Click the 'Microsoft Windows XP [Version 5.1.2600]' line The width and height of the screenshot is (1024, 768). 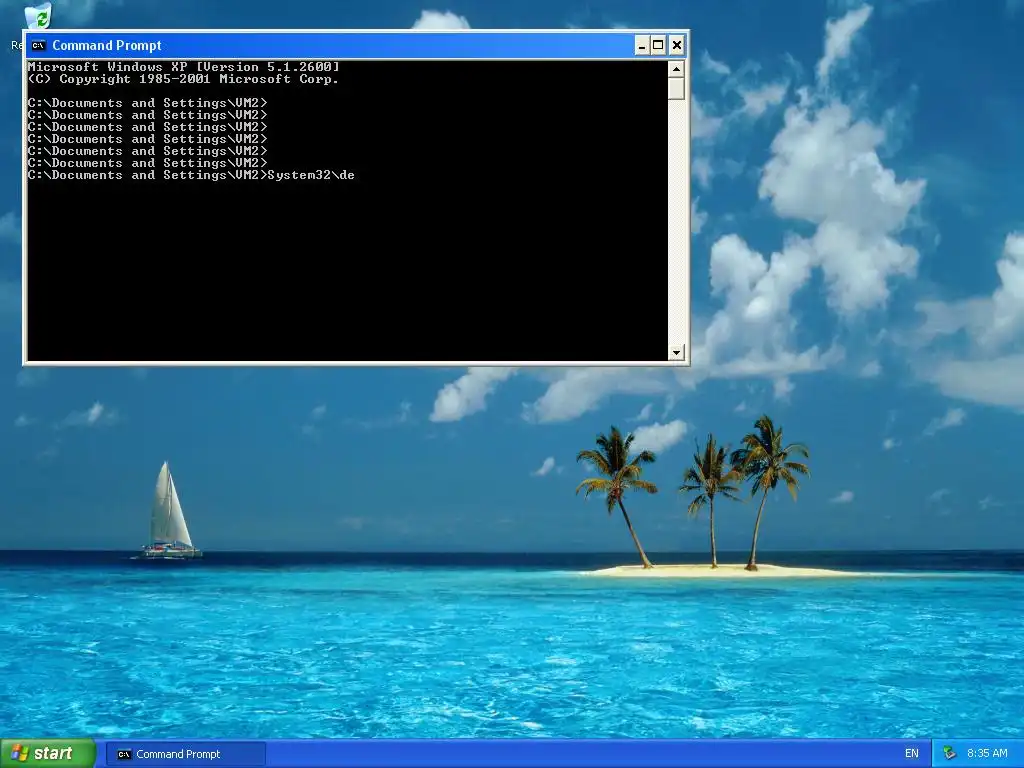[184, 67]
